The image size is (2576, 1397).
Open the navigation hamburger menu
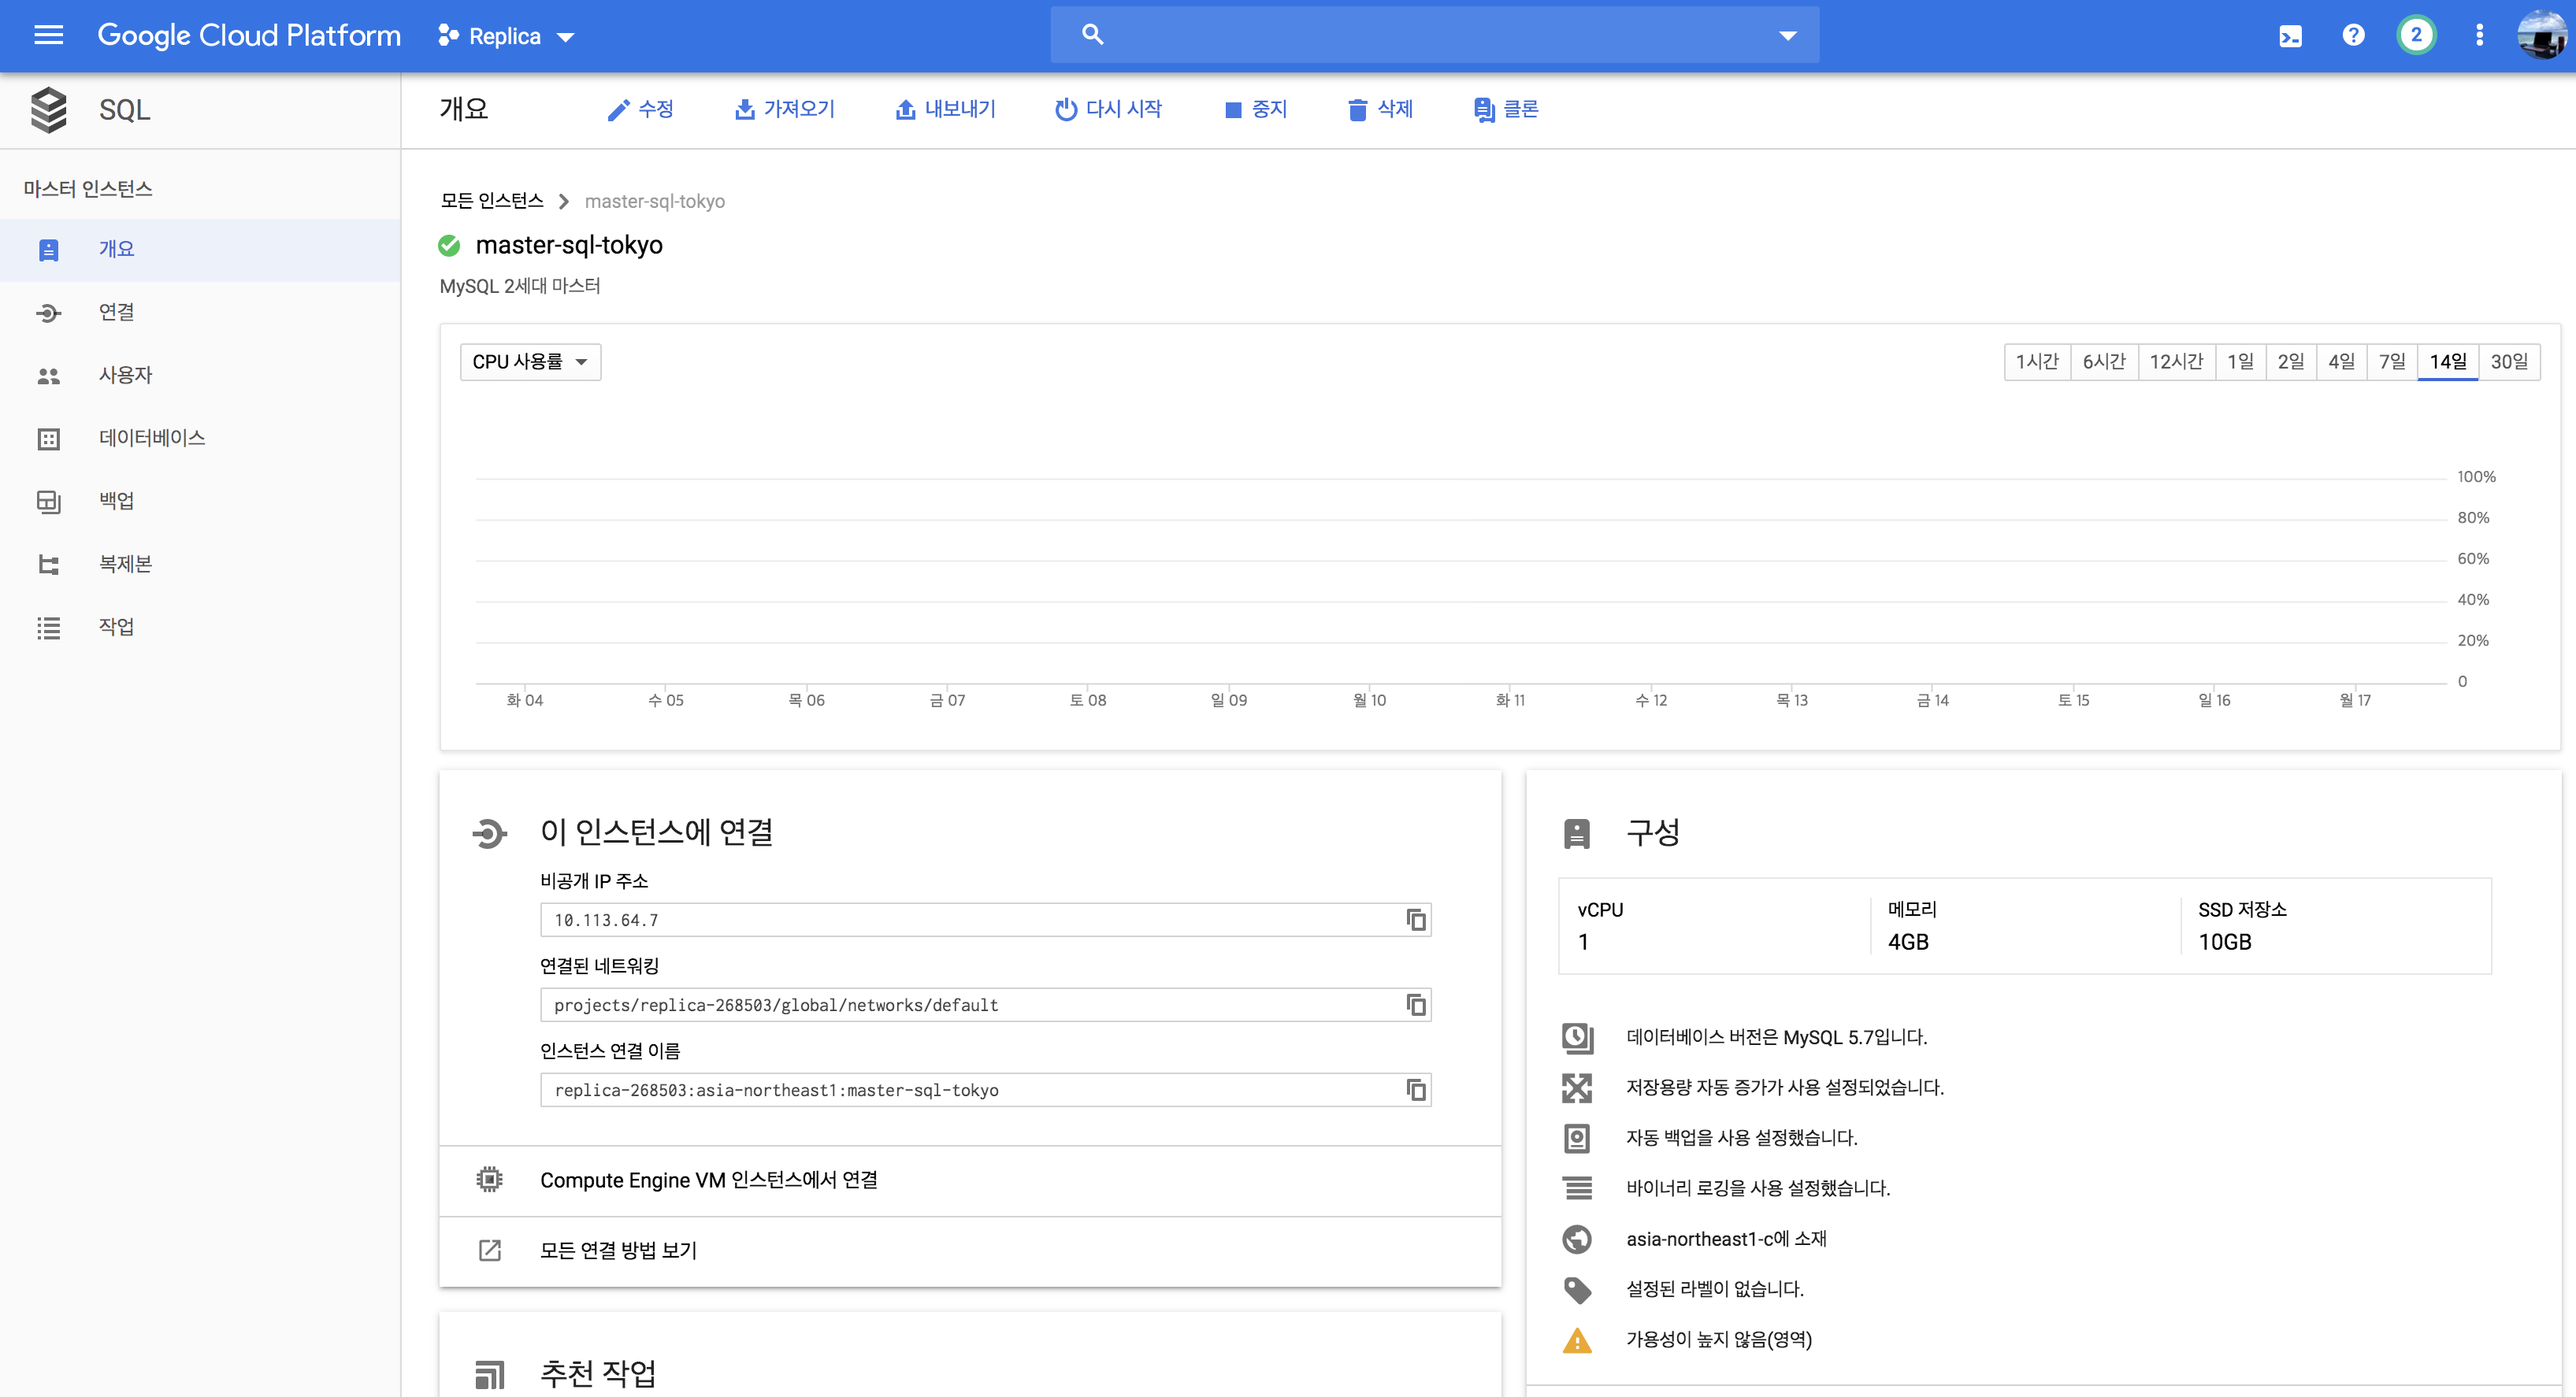click(47, 35)
